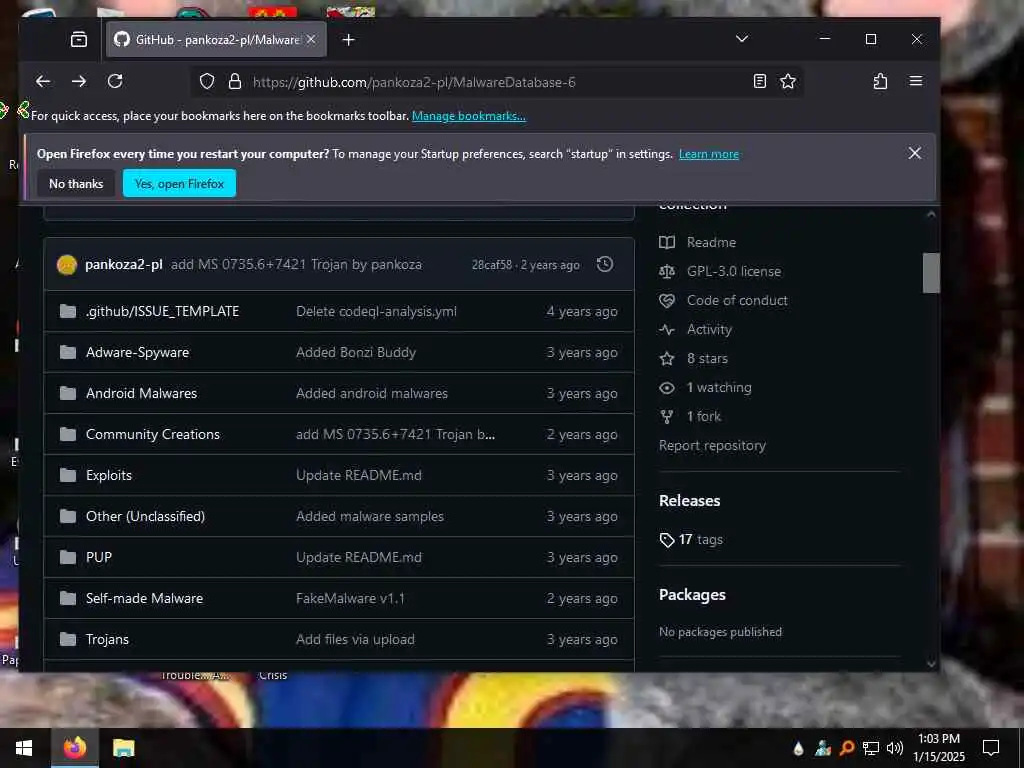The width and height of the screenshot is (1024, 768).
Task: Open the Self-made Malware folder
Action: click(144, 599)
